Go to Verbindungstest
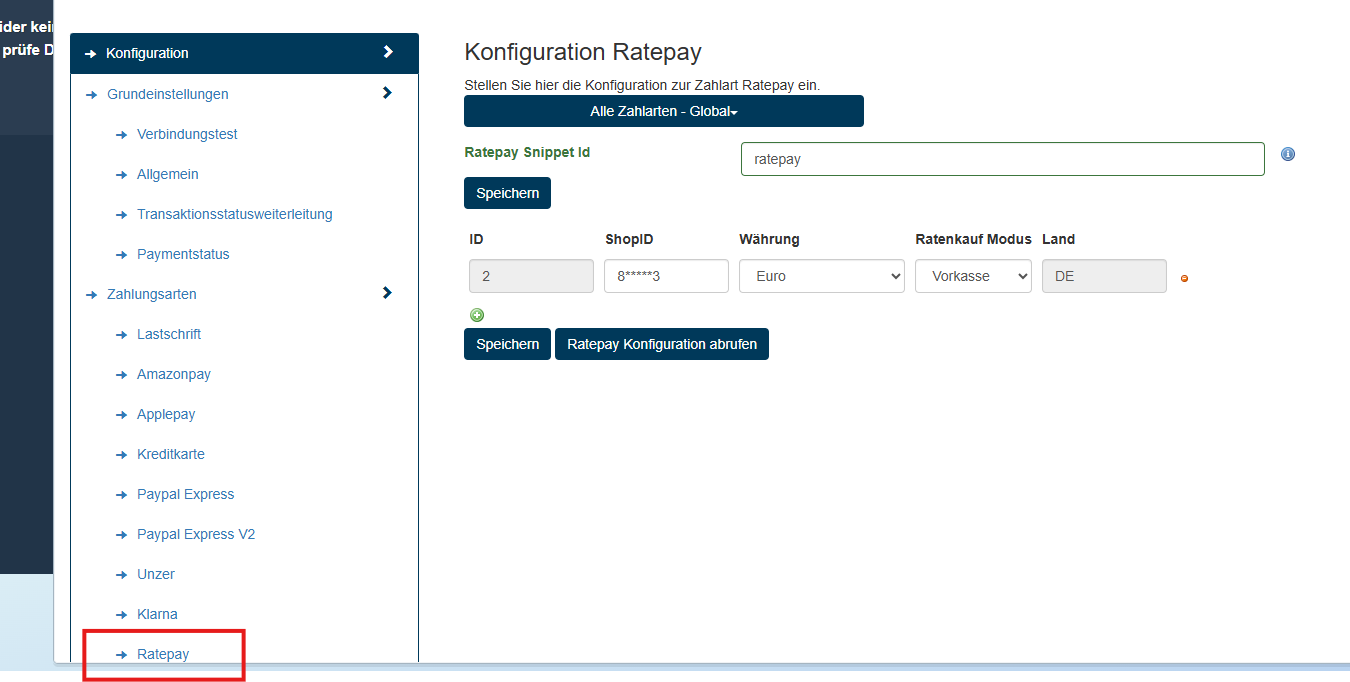 (x=187, y=134)
